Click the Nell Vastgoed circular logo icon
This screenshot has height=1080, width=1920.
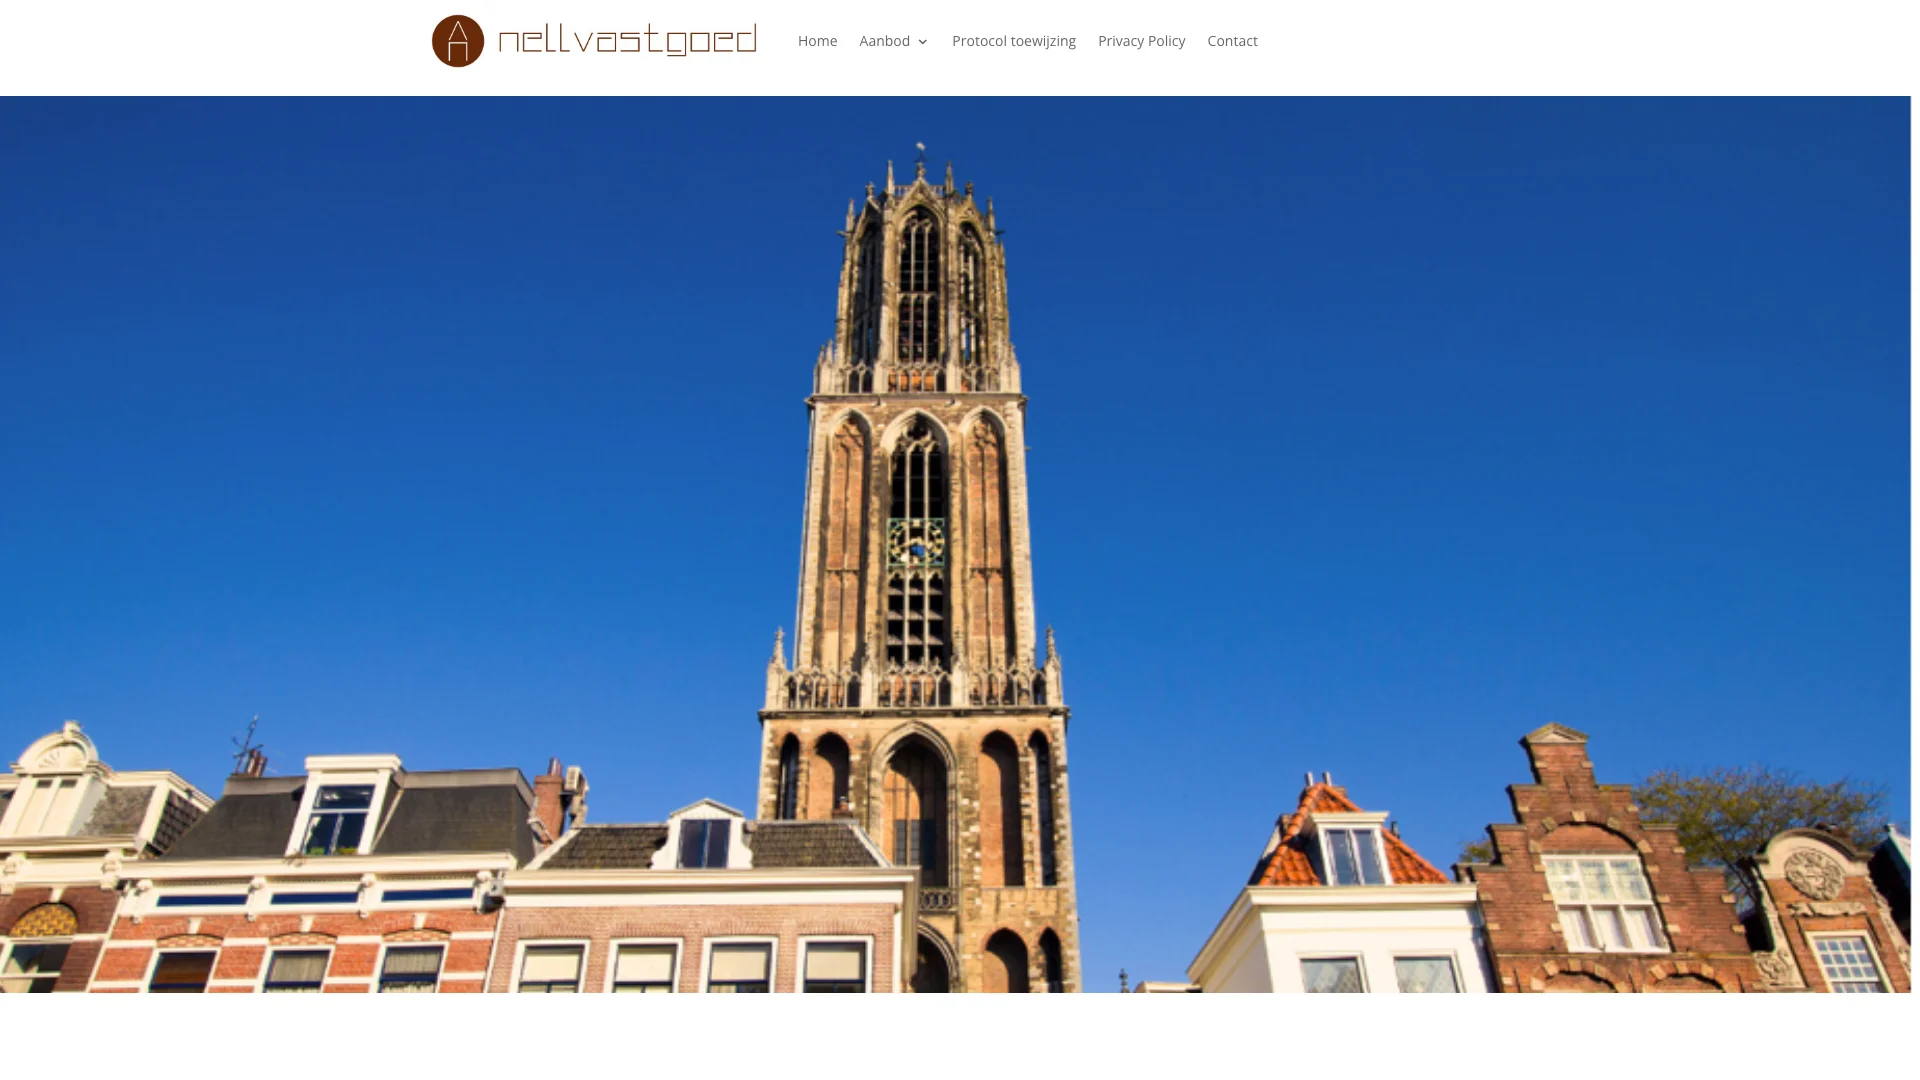pos(458,40)
